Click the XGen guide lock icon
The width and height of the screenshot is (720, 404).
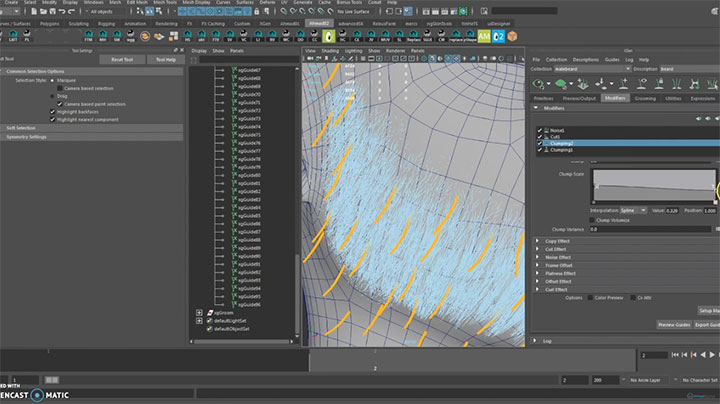659,84
